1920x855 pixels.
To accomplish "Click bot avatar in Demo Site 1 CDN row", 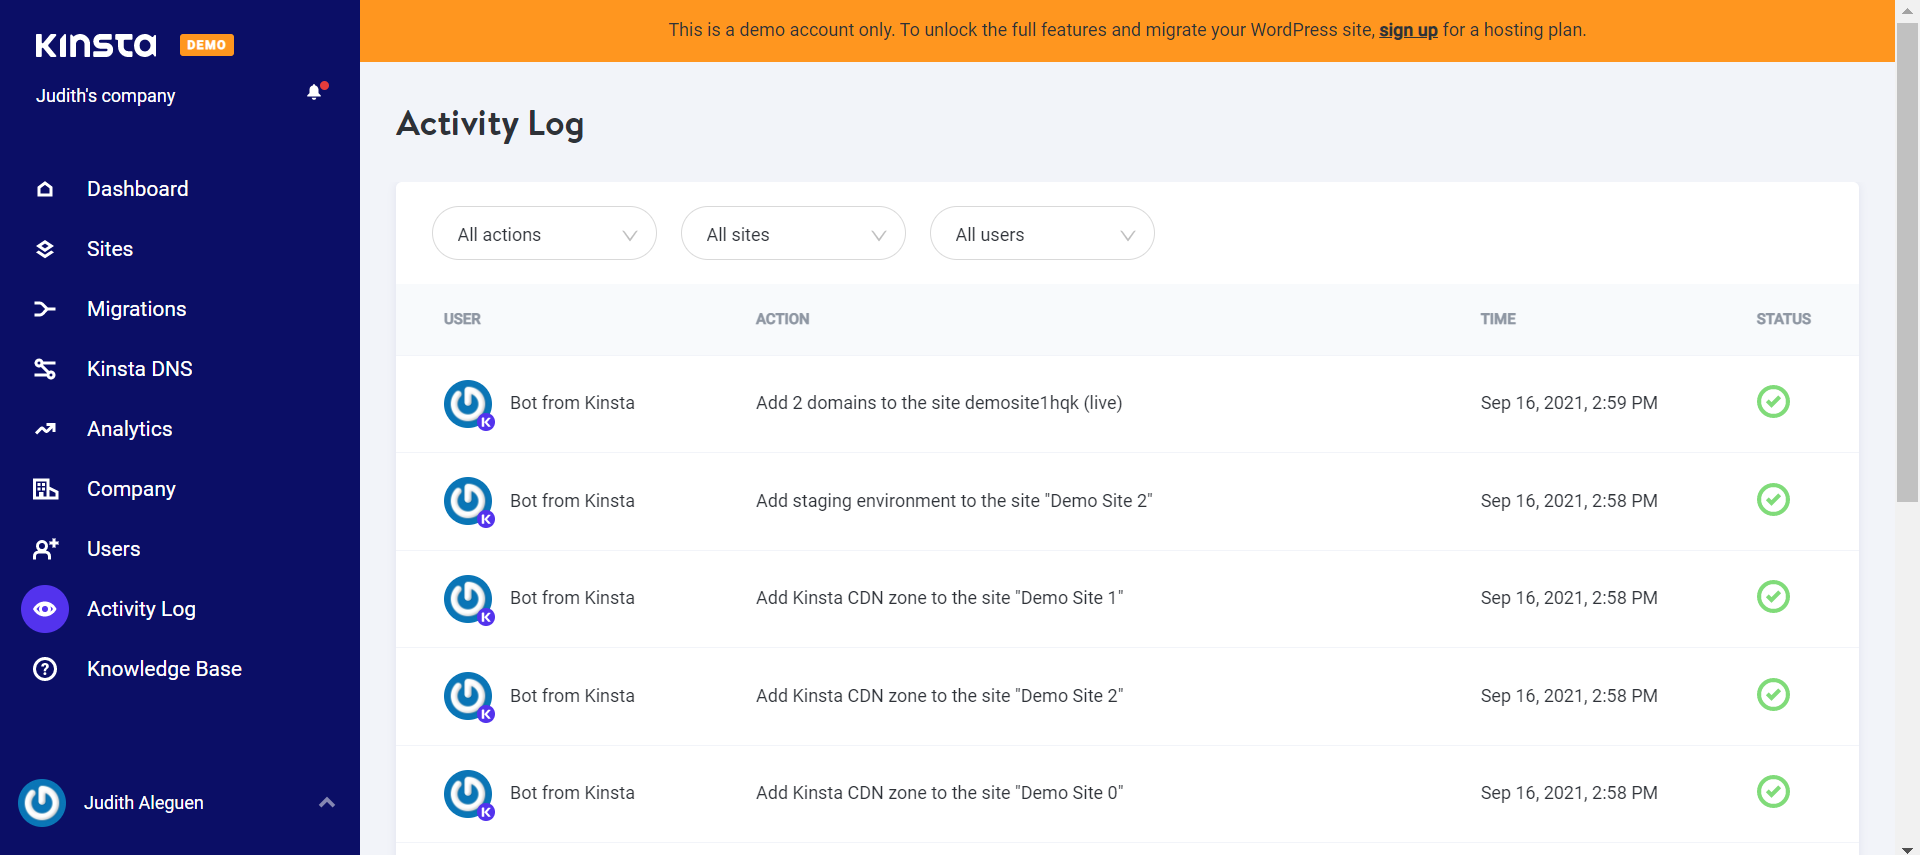I will pos(468,599).
